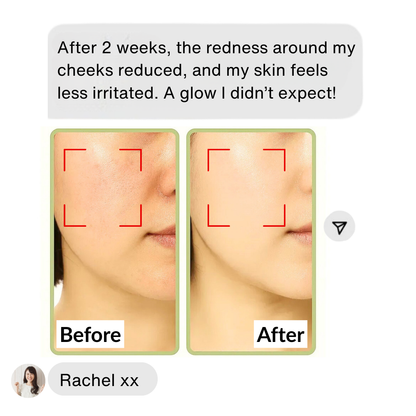Click the text "A glow I didn't expect!"
The height and width of the screenshot is (416, 416).
[x=250, y=94]
